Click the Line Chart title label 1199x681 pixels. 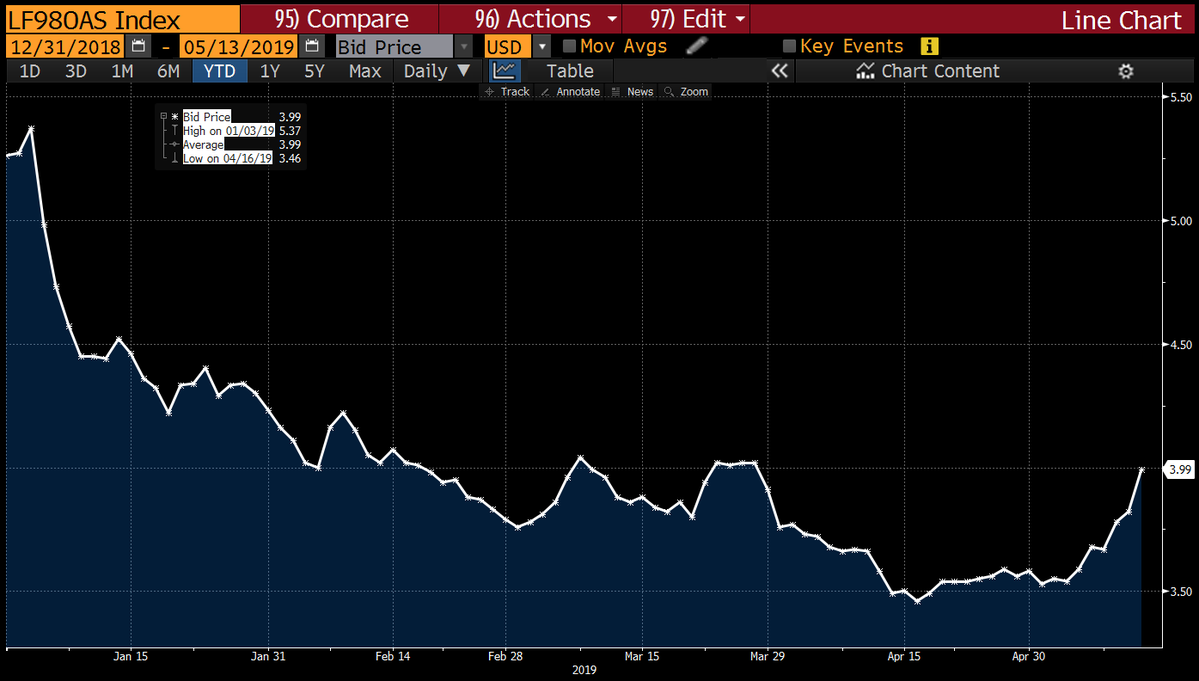(1121, 20)
